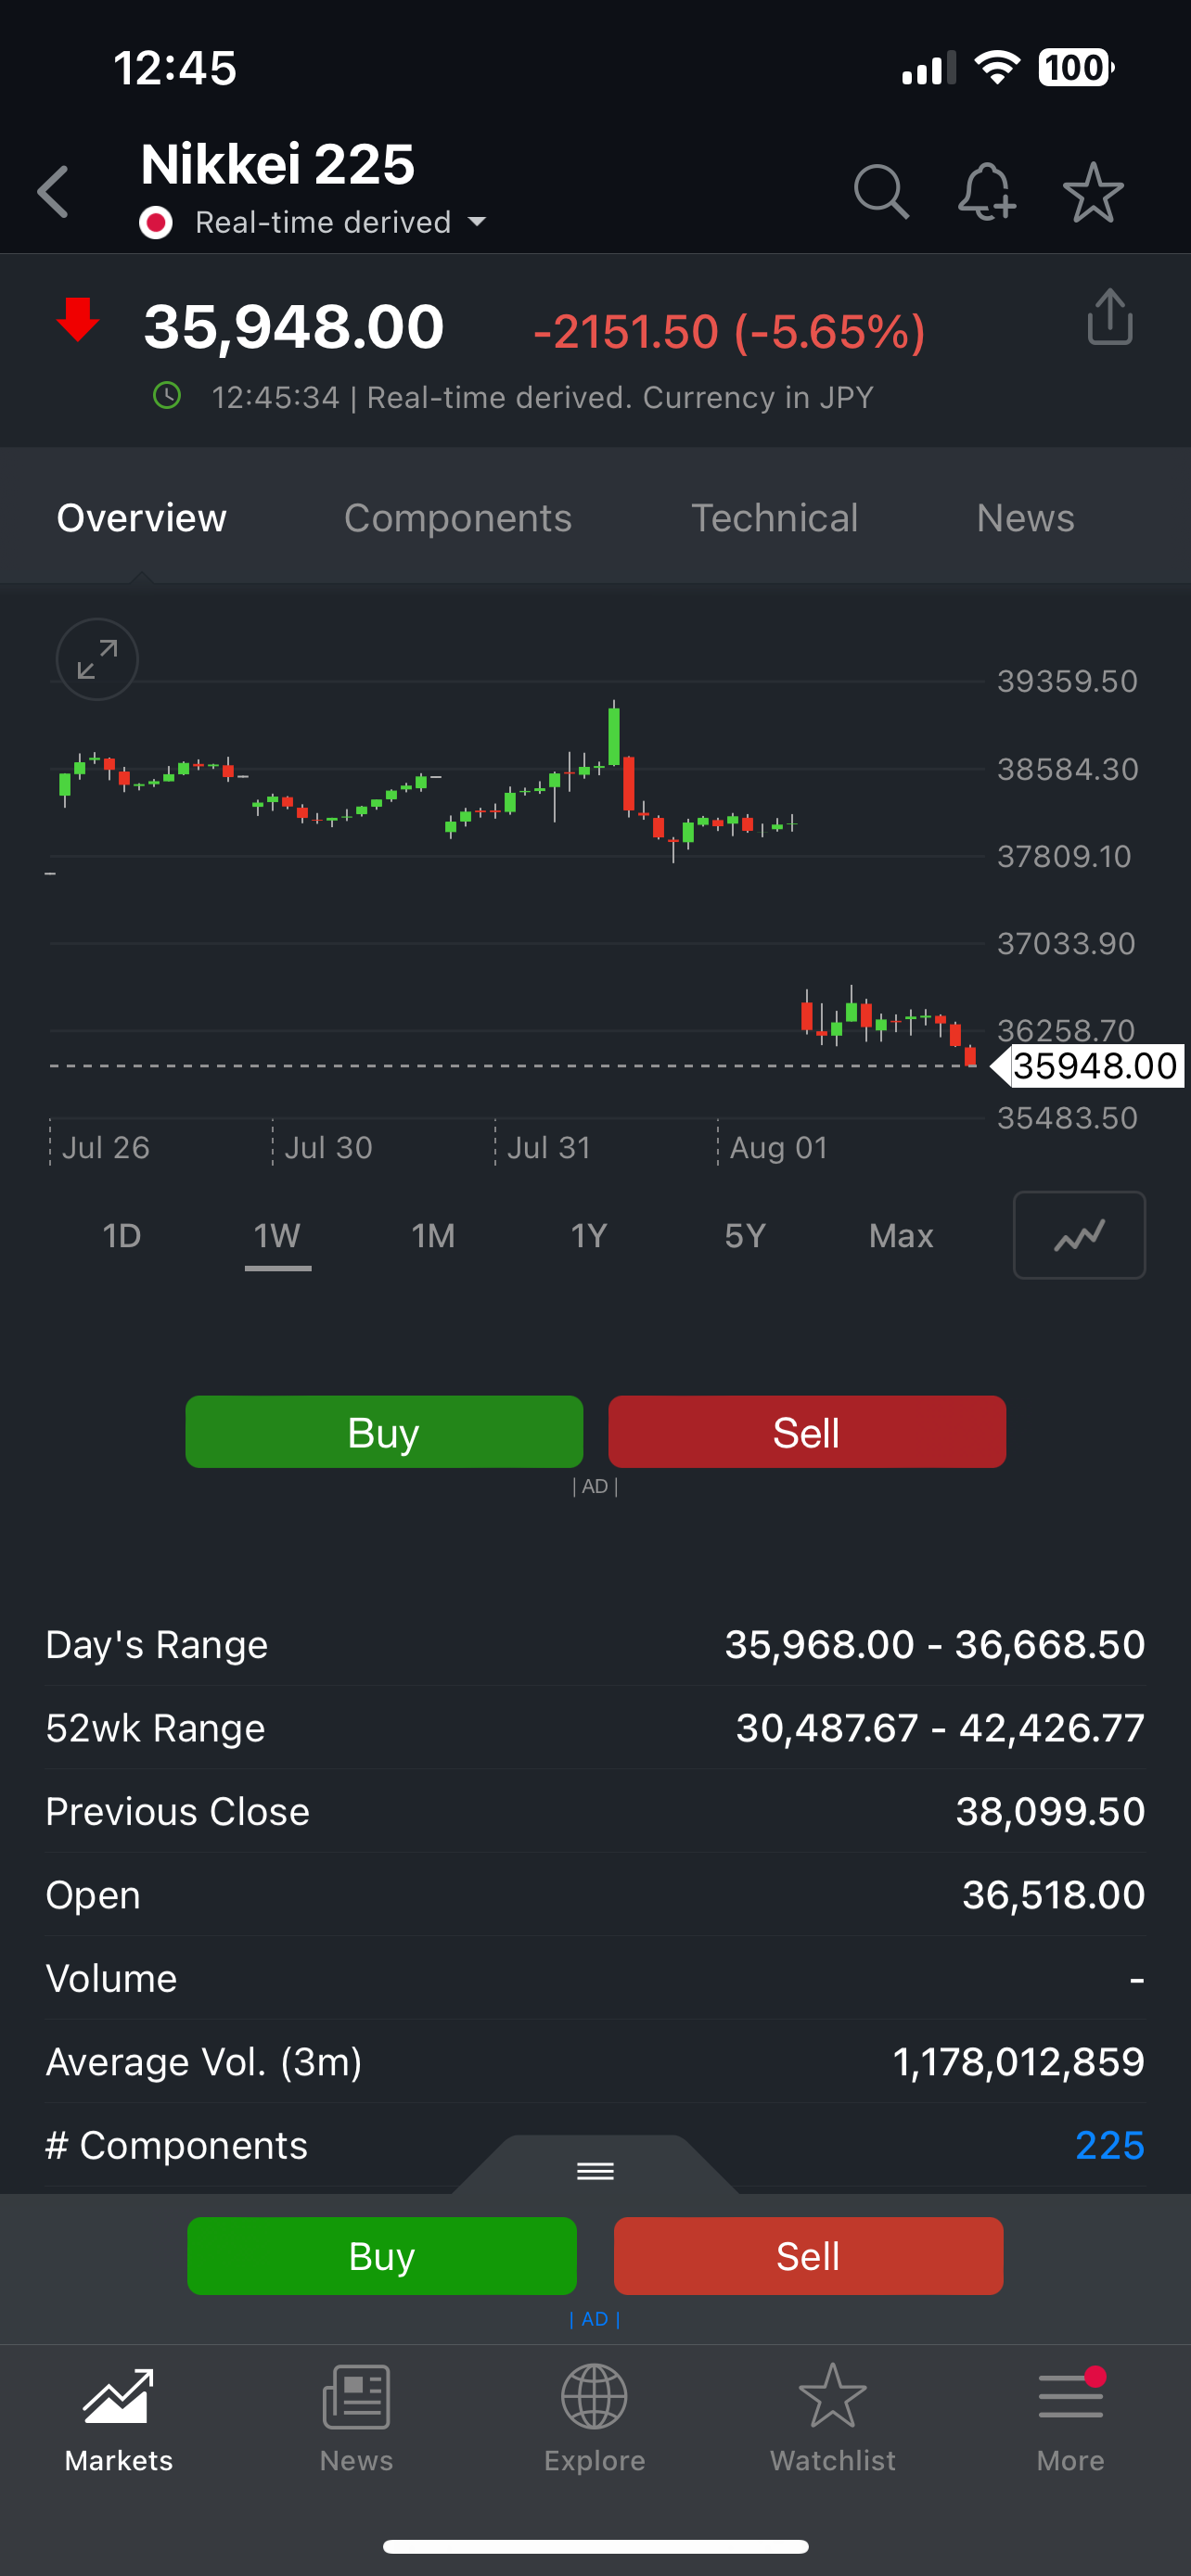Switch to the Components tab
The width and height of the screenshot is (1191, 2576).
tap(458, 518)
